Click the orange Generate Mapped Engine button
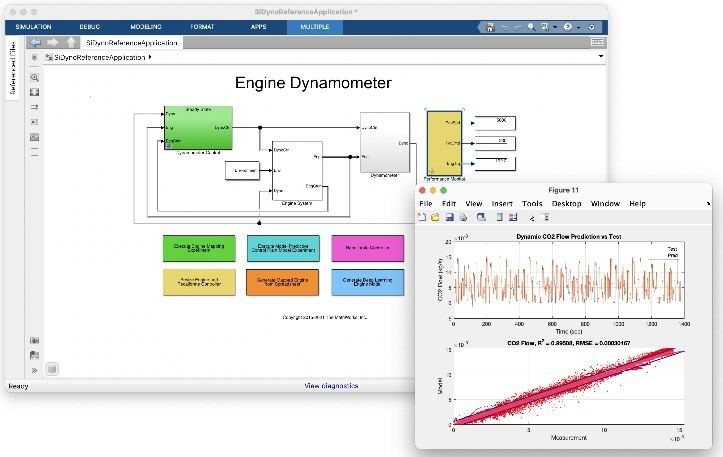The image size is (723, 457). point(283,282)
